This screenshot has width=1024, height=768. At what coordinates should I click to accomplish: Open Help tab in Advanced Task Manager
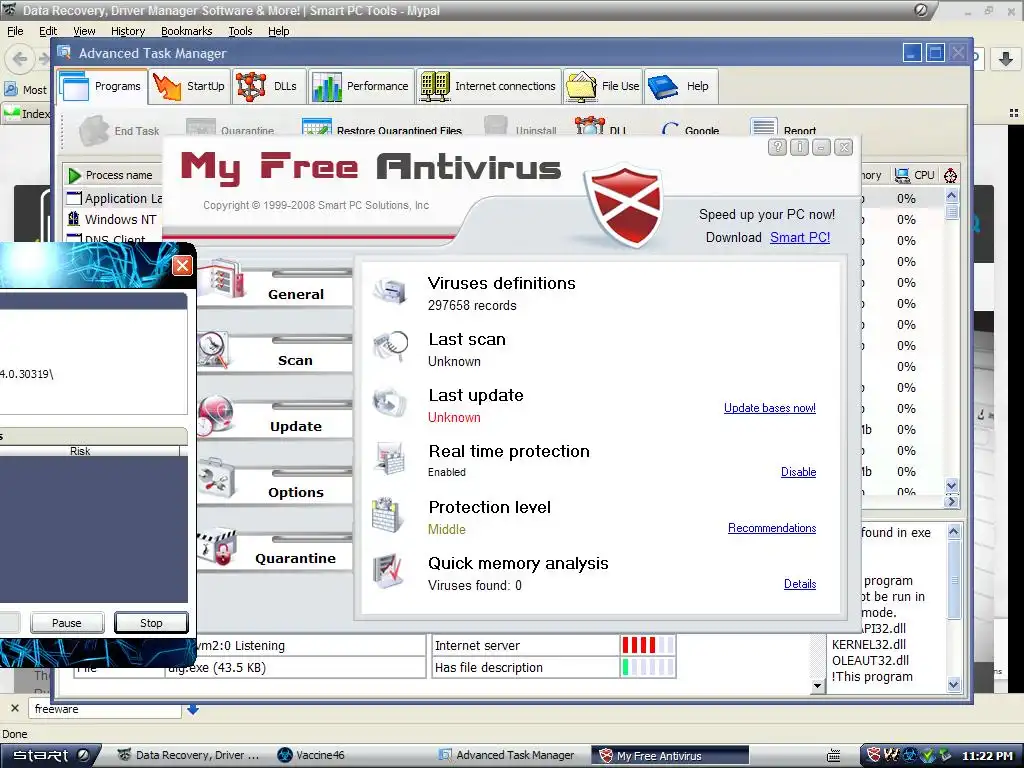coord(680,86)
